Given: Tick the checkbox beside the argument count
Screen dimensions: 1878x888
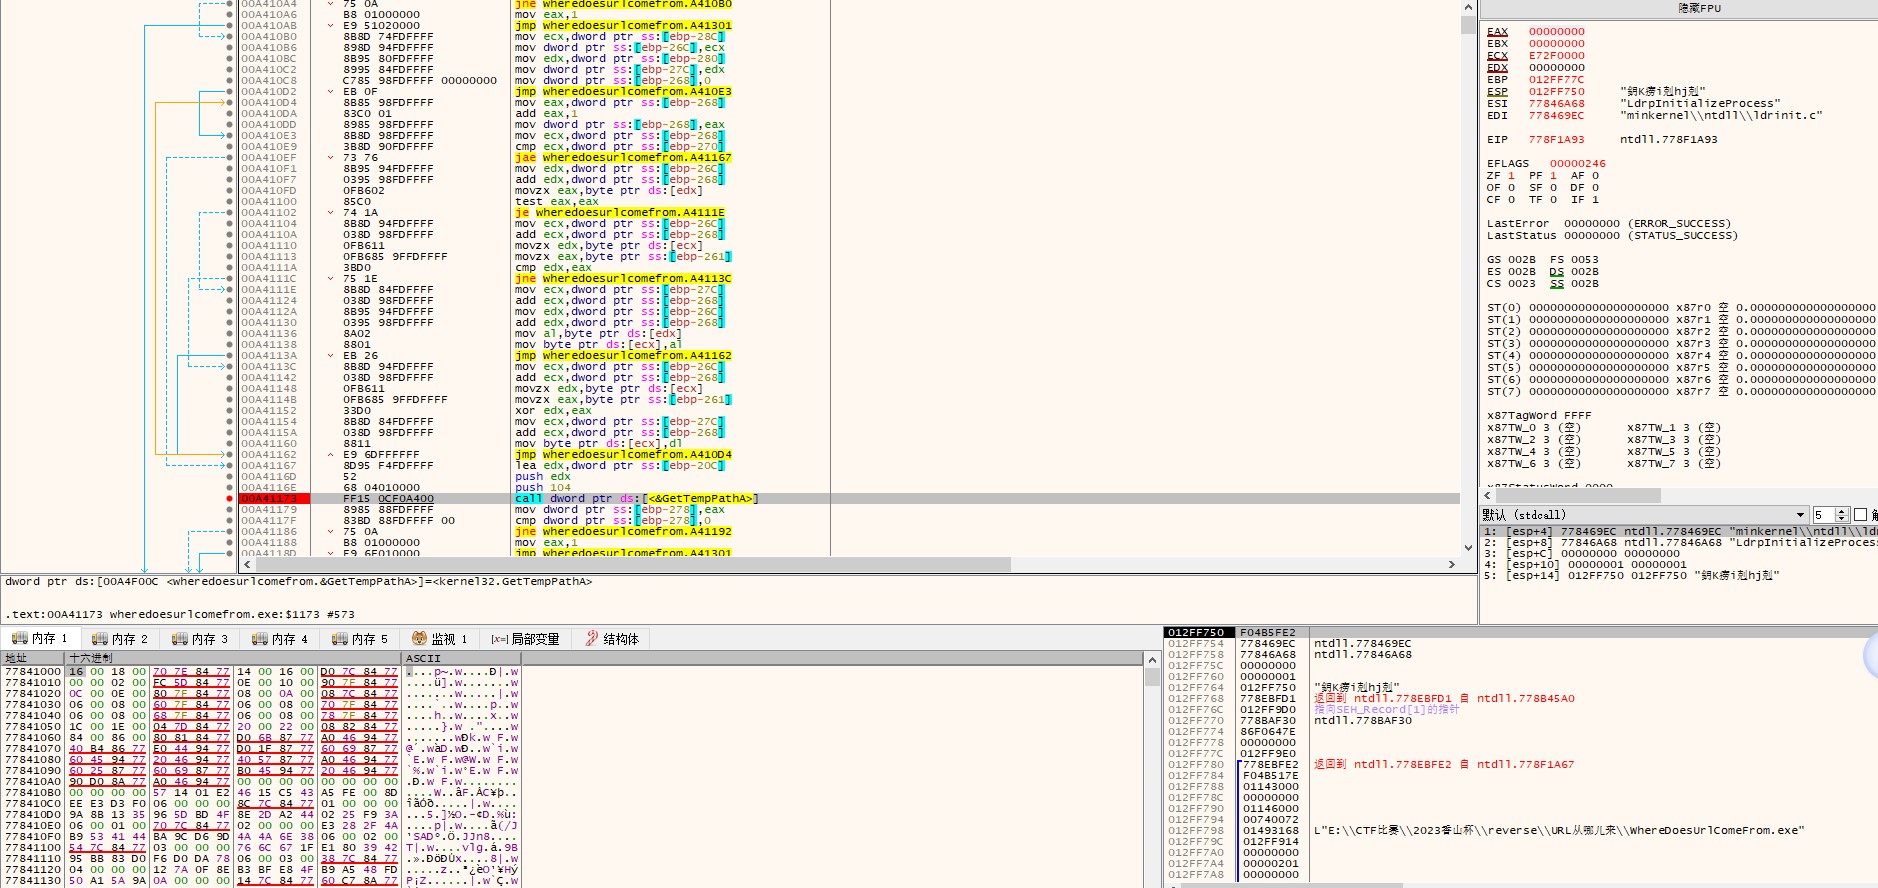Looking at the screenshot, I should (1861, 515).
